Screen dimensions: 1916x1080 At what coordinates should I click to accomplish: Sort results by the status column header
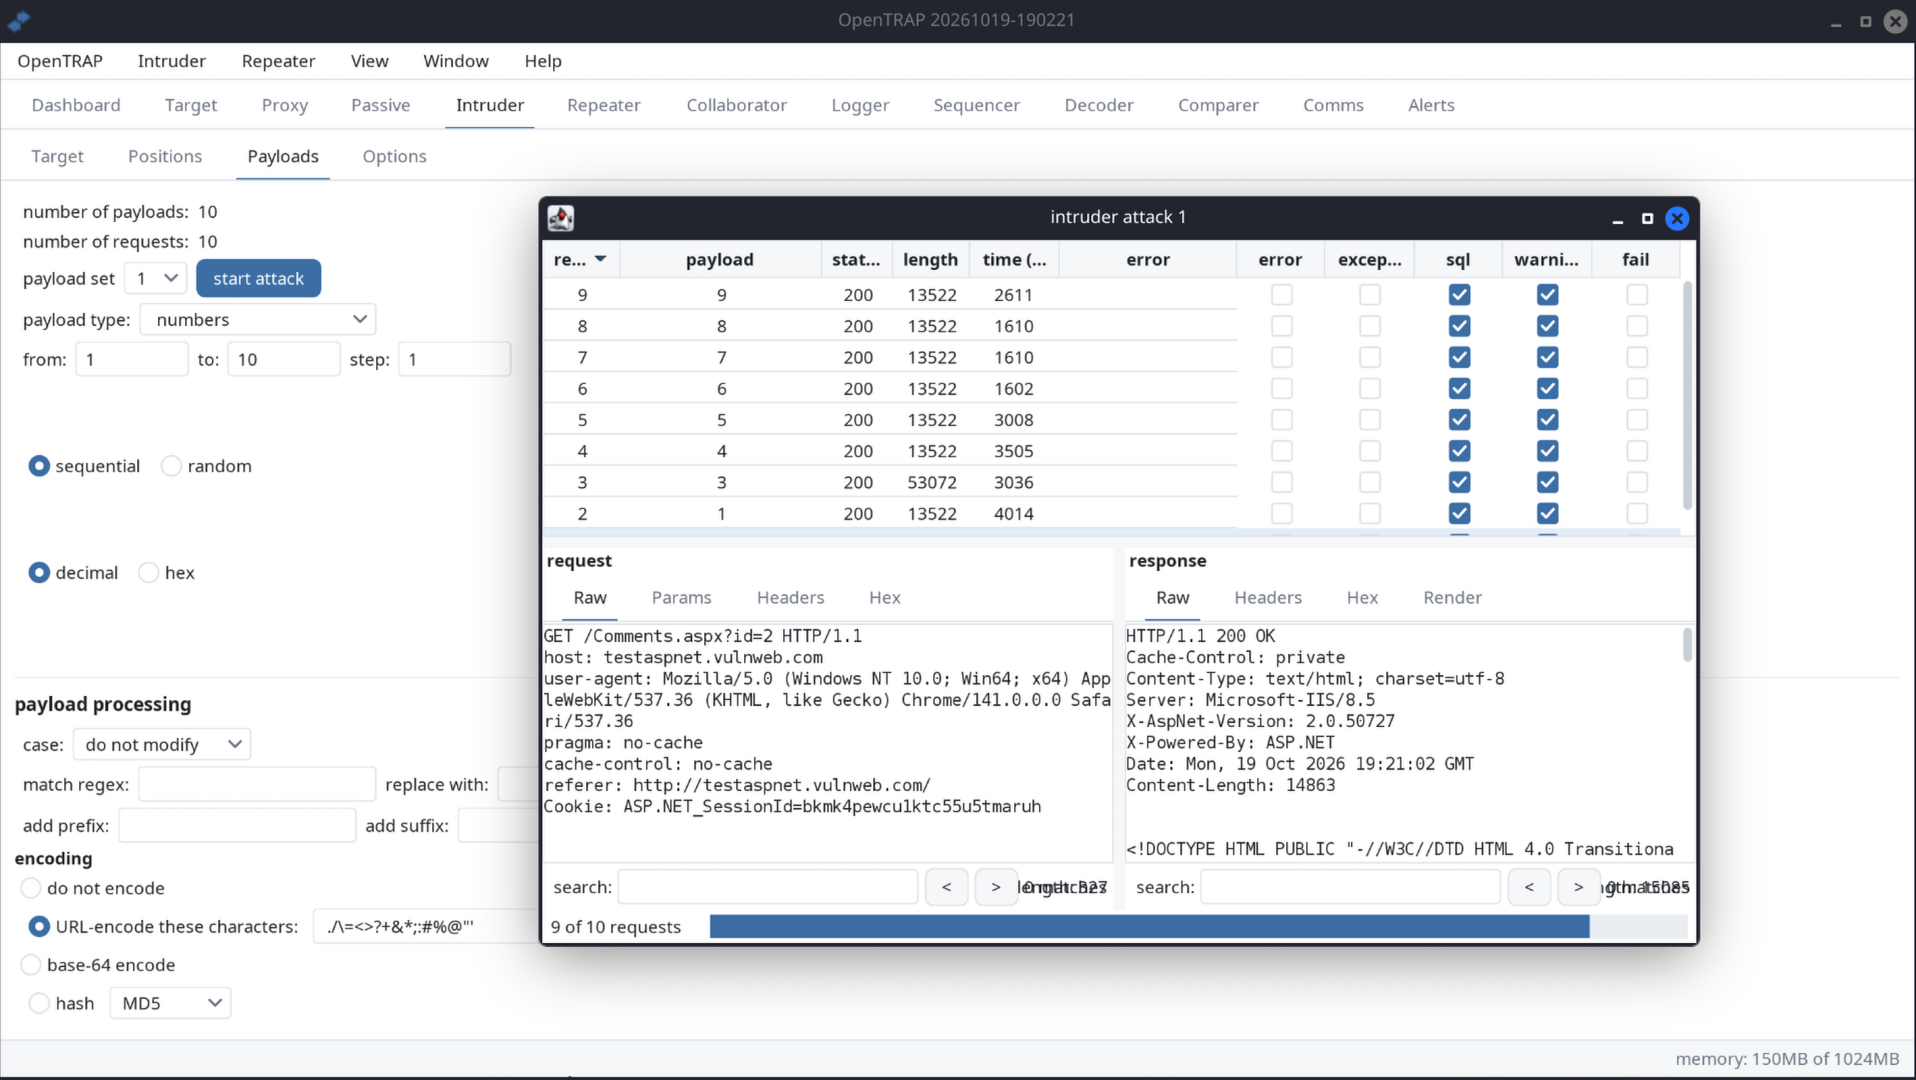856,260
